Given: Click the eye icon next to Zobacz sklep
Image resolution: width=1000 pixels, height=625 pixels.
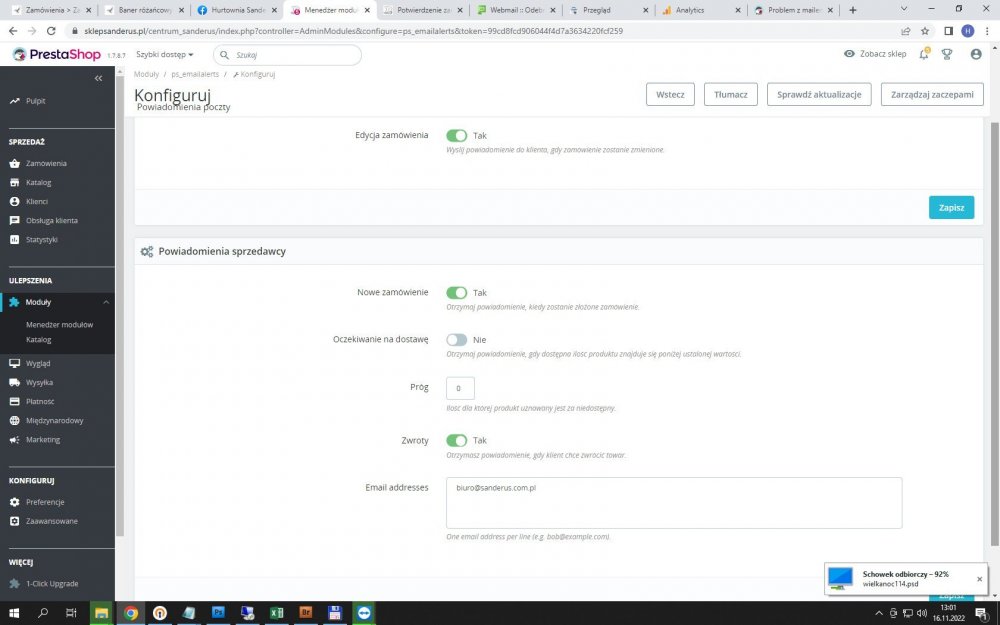Looking at the screenshot, I should pos(849,54).
